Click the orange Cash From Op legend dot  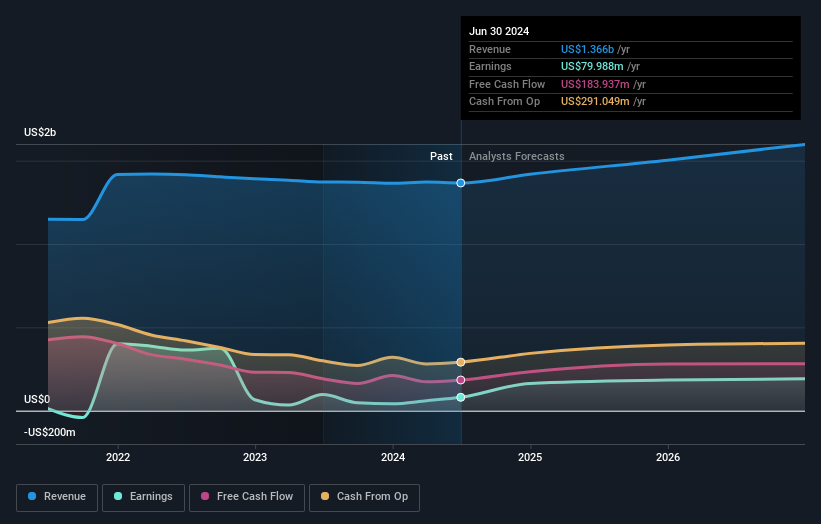pyautogui.click(x=325, y=496)
